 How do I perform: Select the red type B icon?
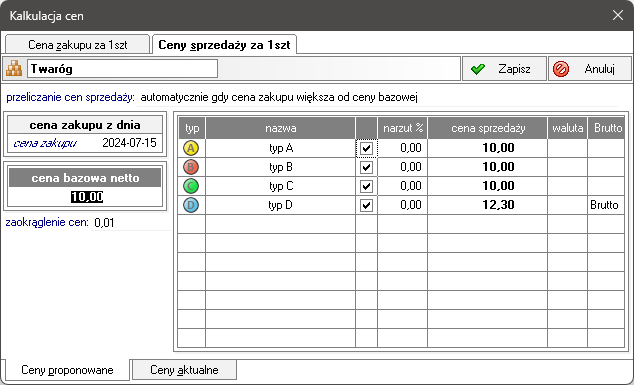191,167
